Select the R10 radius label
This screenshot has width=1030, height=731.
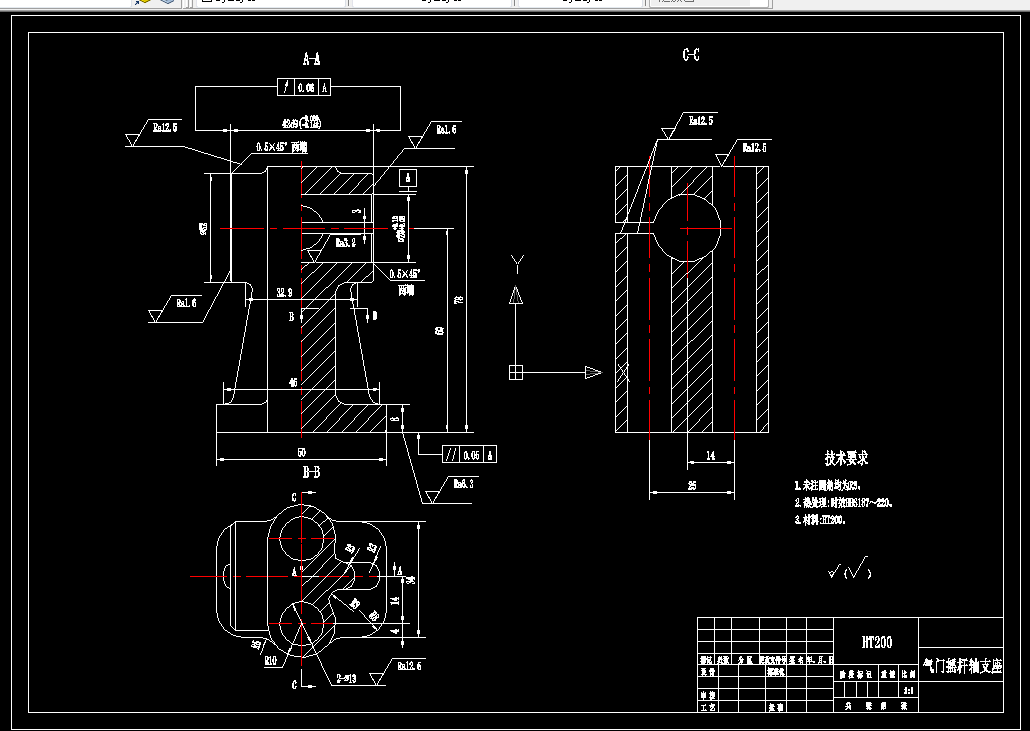point(271,661)
